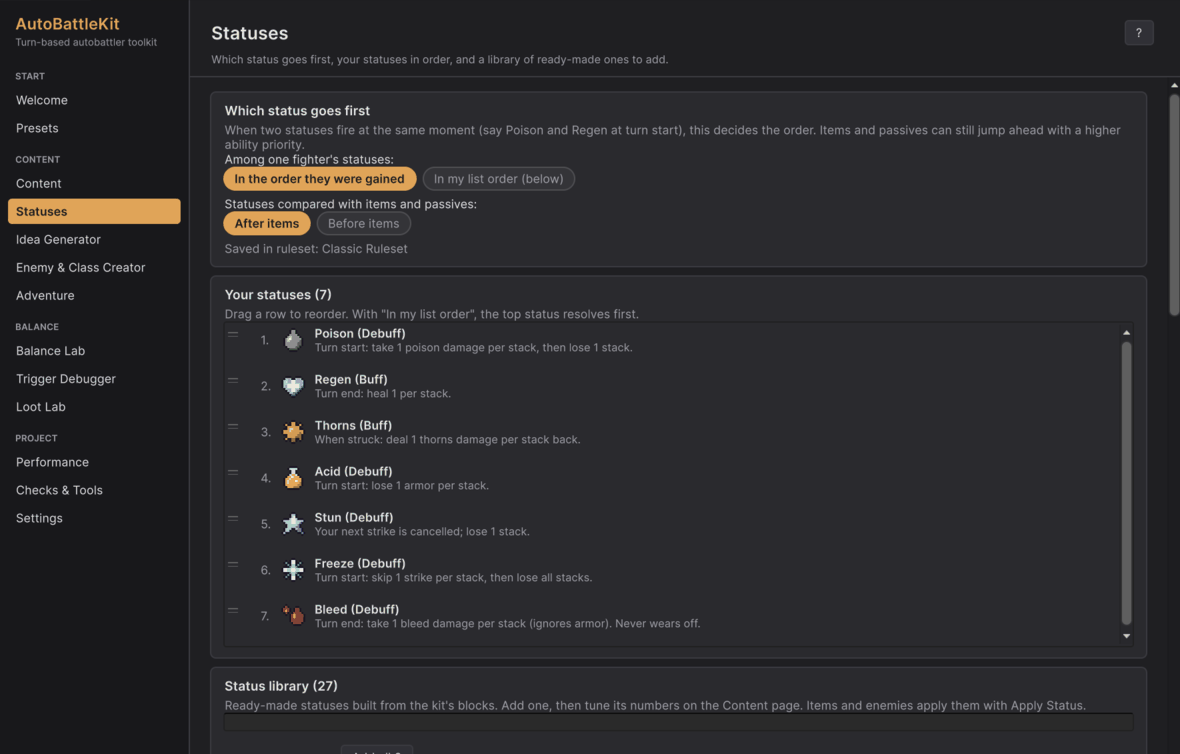Click the 'Freeze (Debuff)' row title

point(360,563)
